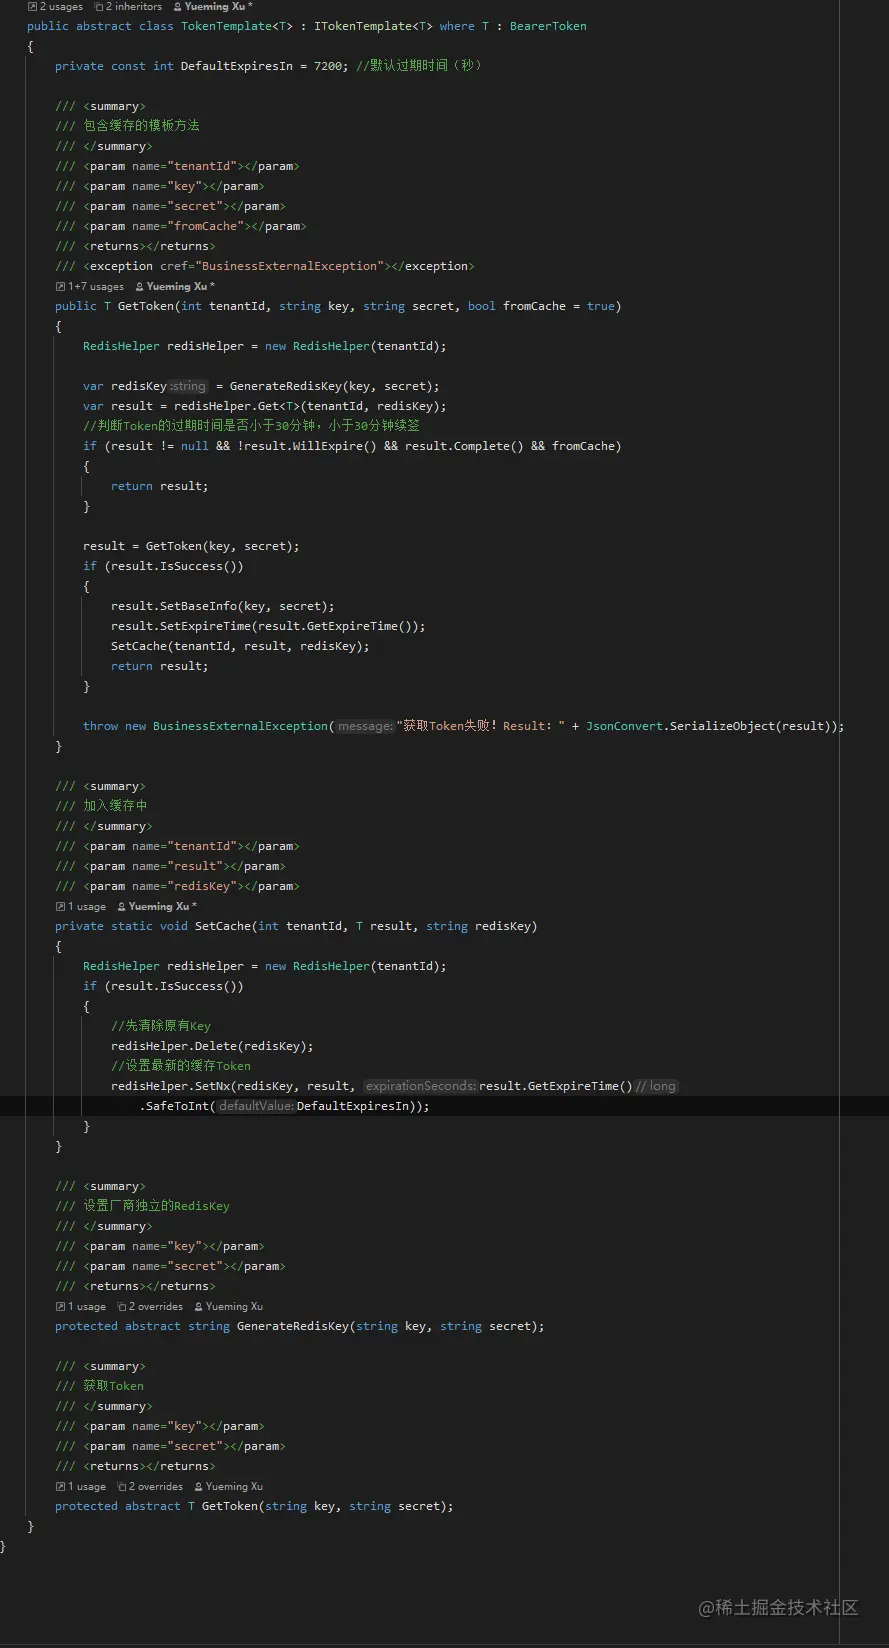Click author lens "Yueming Xu" beside "1+7 usages"
The height and width of the screenshot is (1648, 889).
(x=175, y=286)
